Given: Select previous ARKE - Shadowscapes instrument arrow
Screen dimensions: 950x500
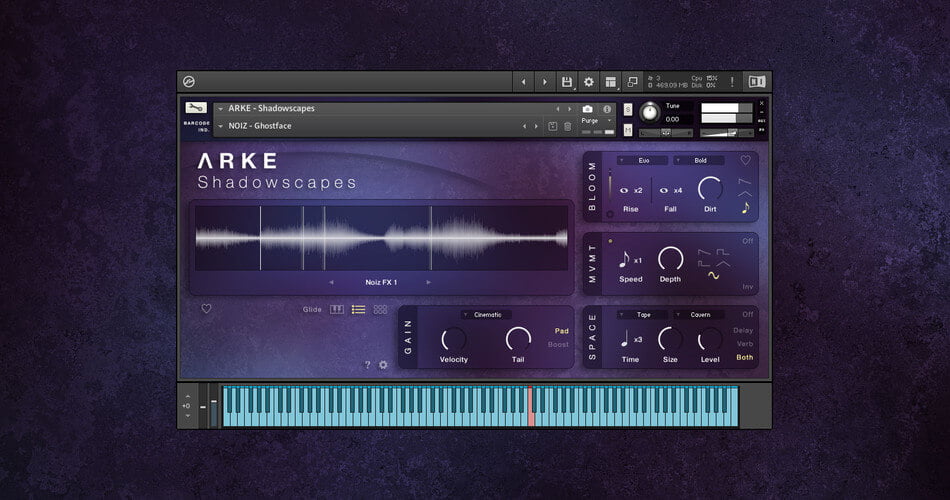Looking at the screenshot, I should (x=558, y=109).
